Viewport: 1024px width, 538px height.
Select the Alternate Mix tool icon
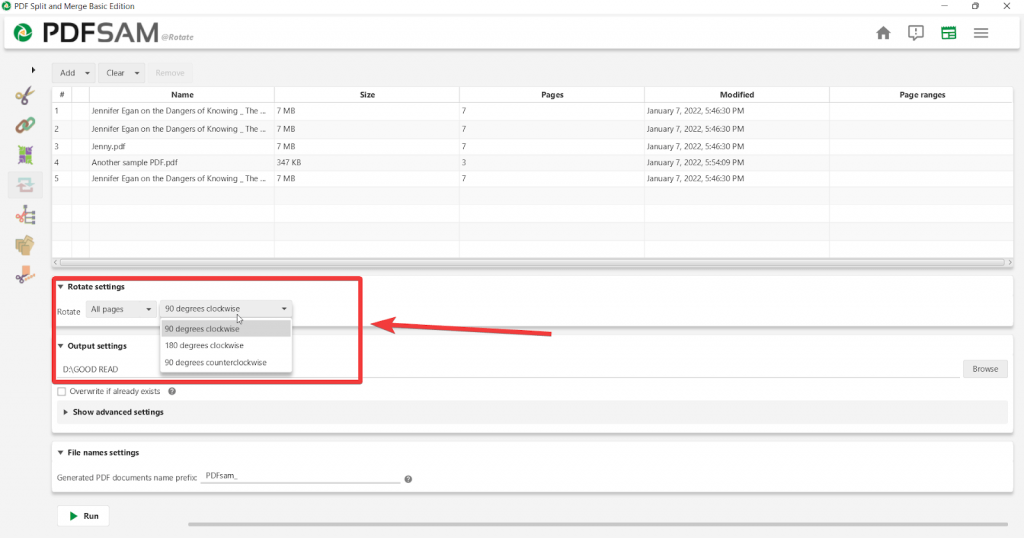coord(25,155)
